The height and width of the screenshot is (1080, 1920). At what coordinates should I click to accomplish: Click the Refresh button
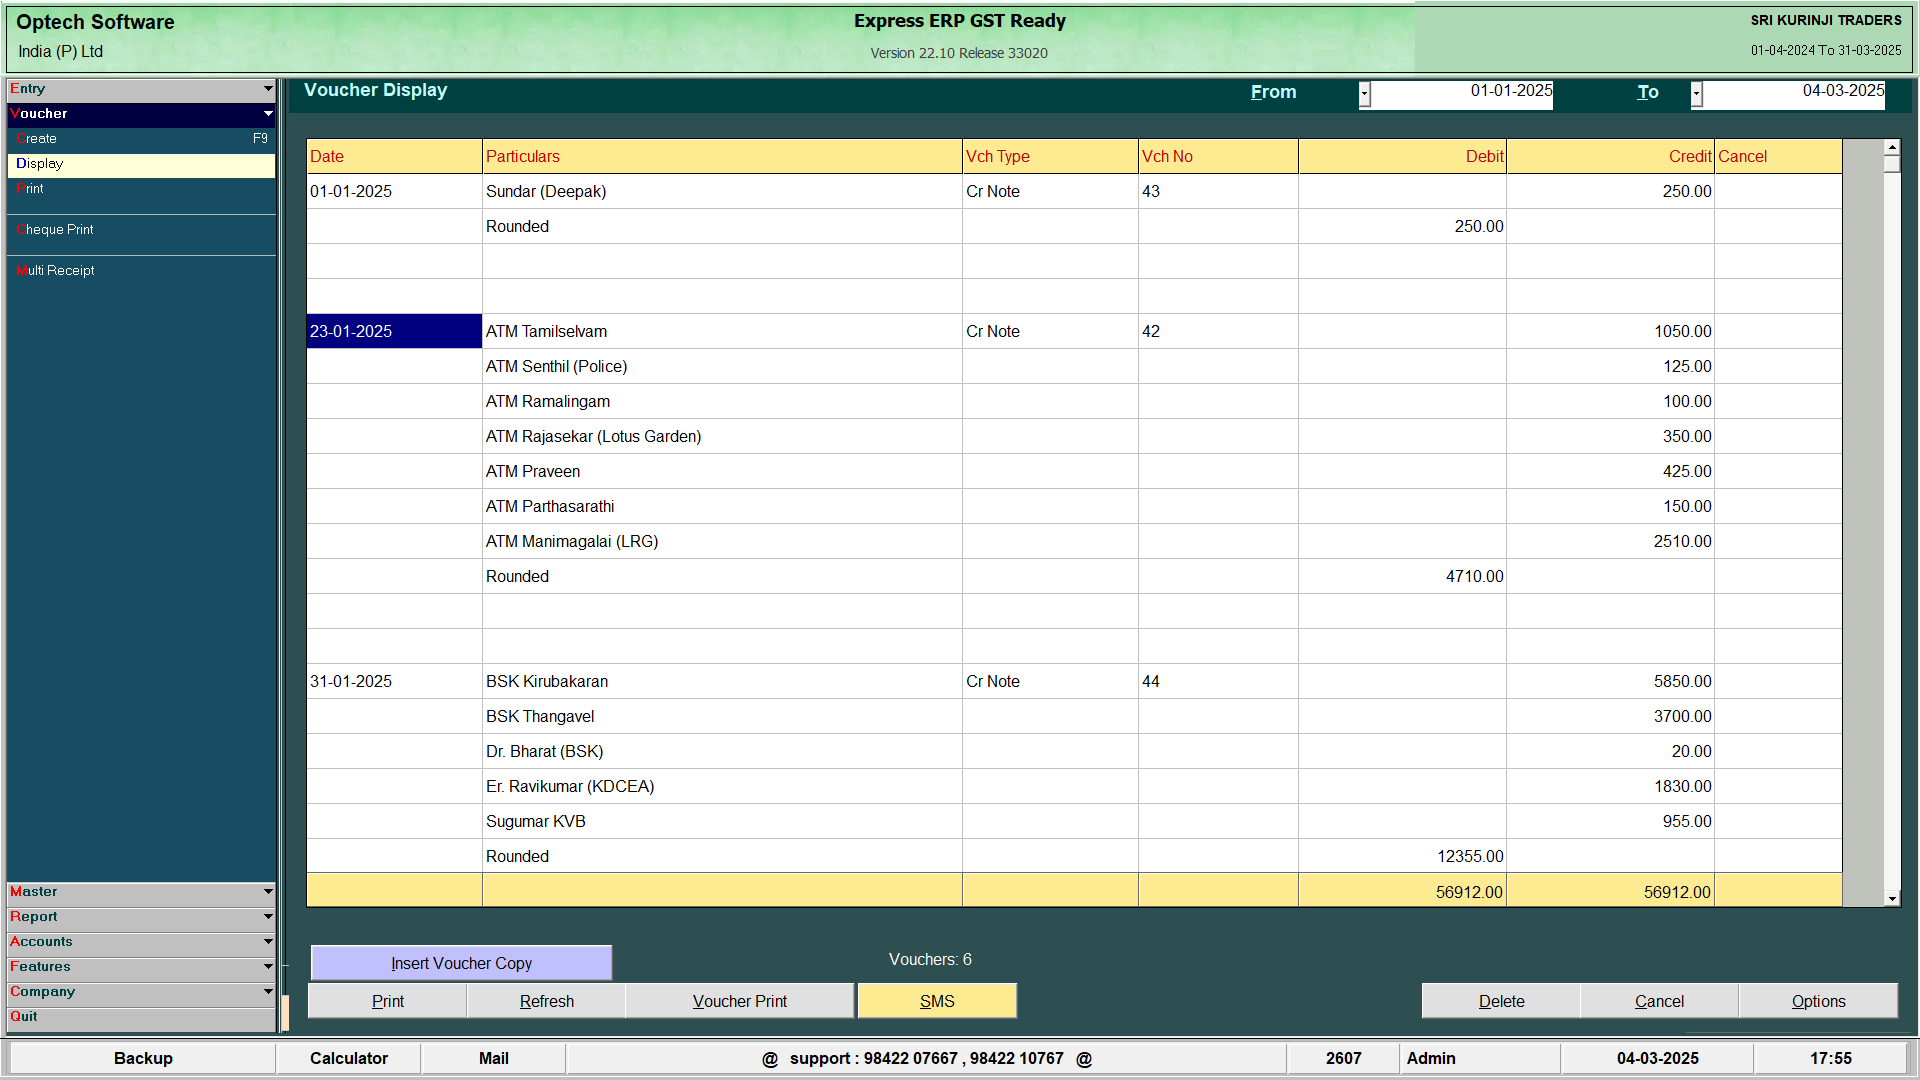point(546,1001)
